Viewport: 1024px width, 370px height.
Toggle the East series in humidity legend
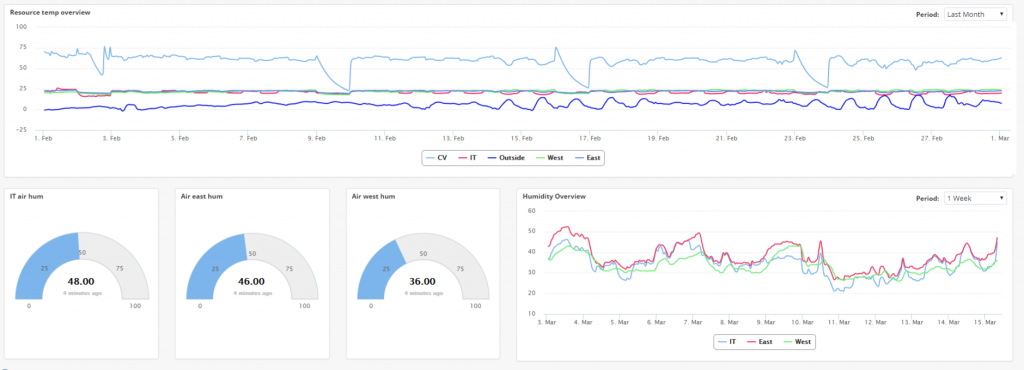760,341
